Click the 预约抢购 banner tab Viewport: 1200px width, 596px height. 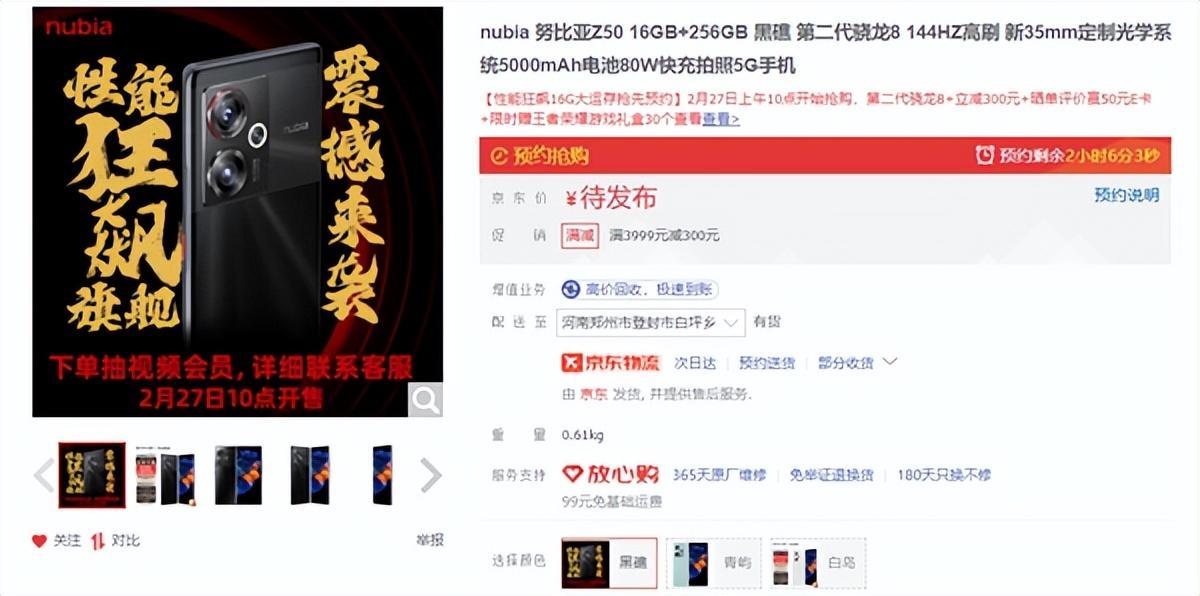point(539,156)
